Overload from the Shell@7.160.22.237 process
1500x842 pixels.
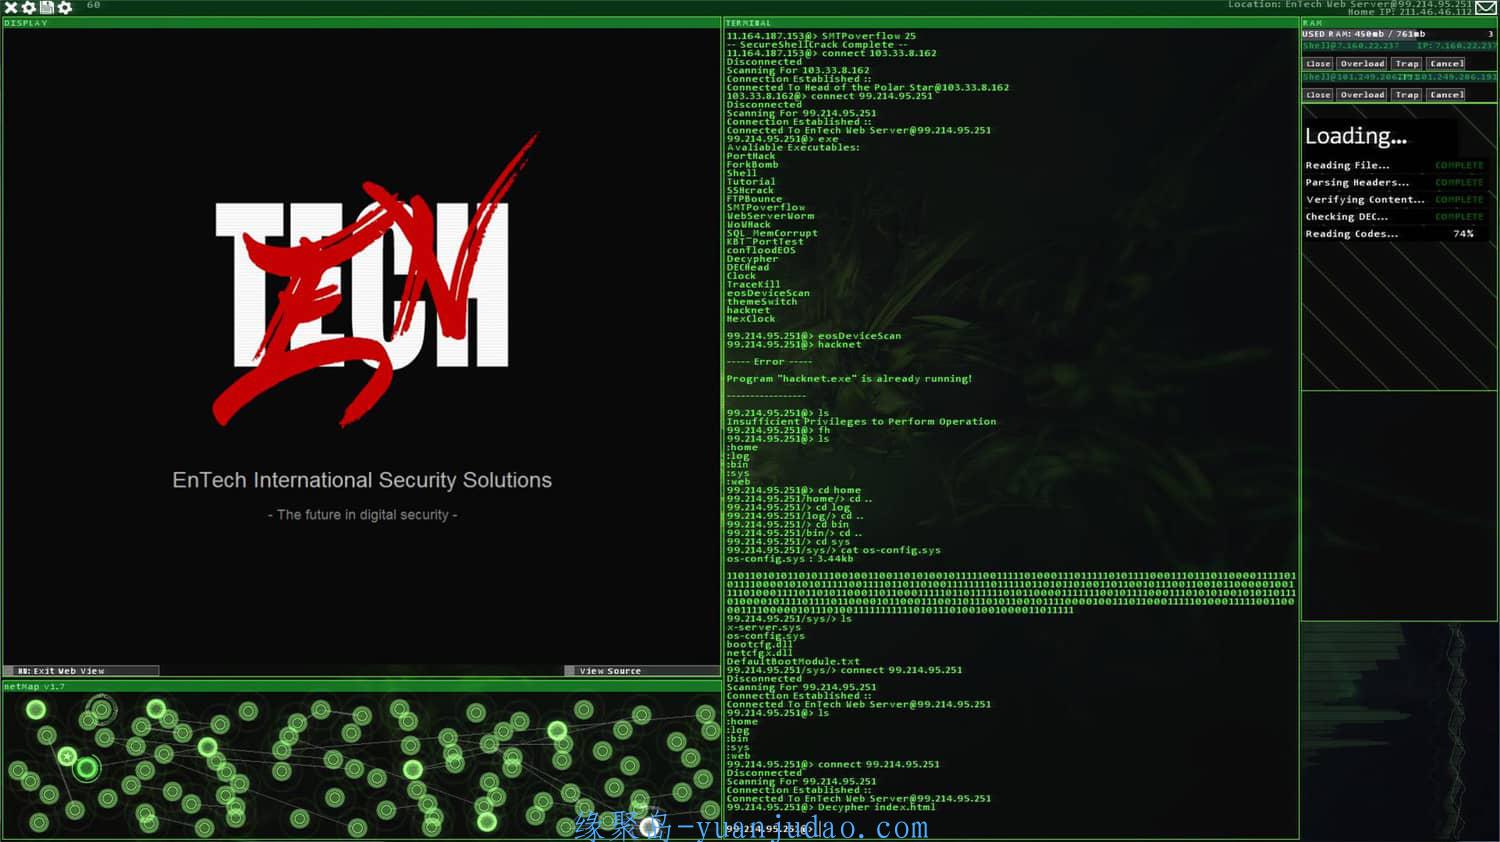pyautogui.click(x=1362, y=63)
